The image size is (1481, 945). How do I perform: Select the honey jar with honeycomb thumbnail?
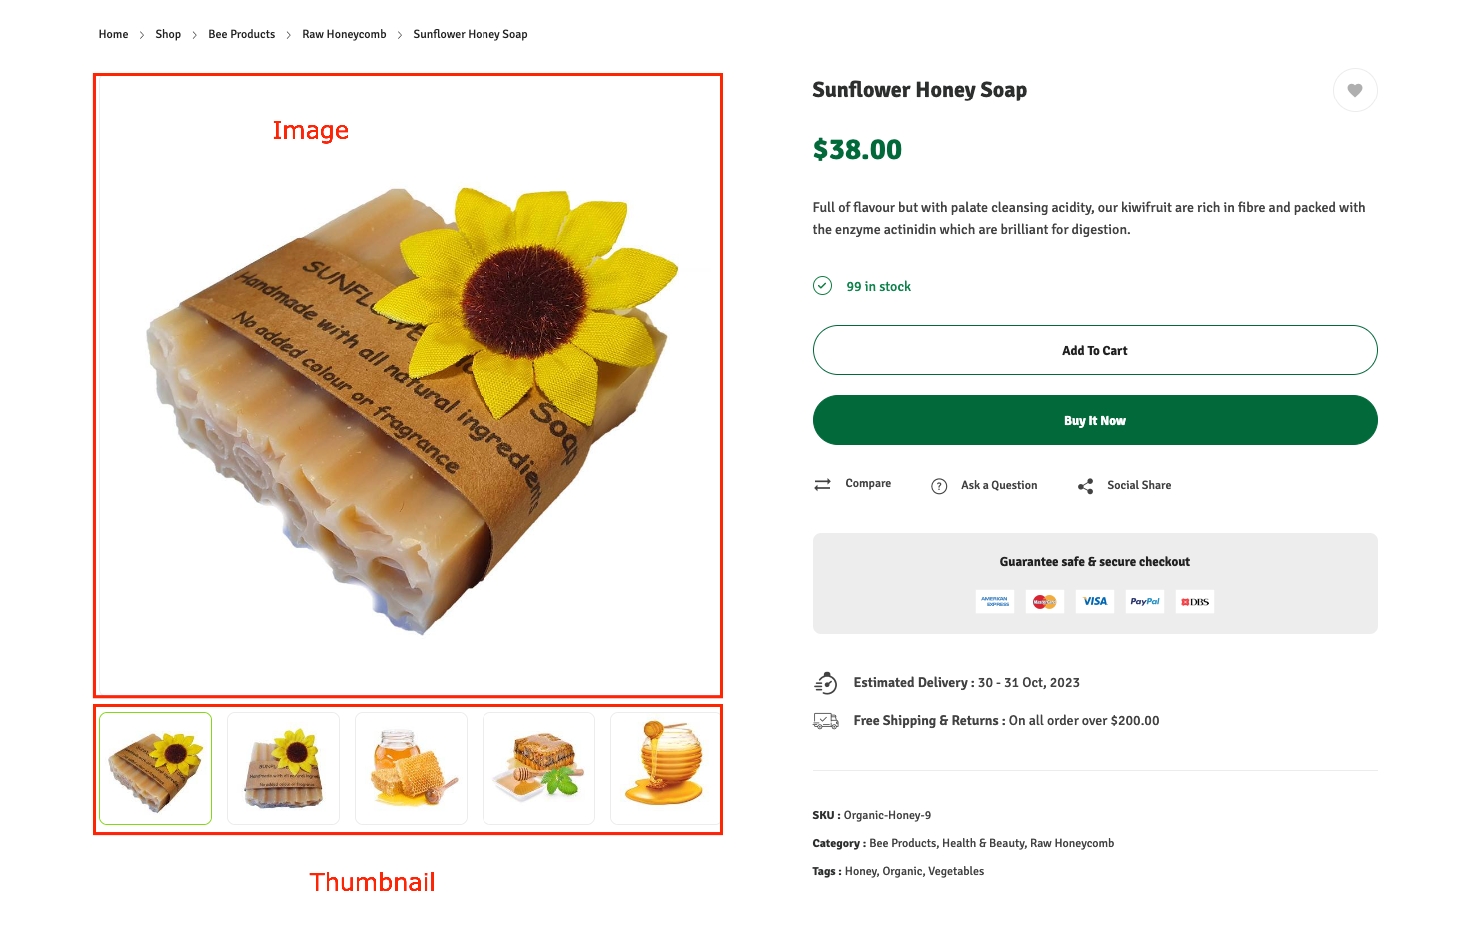pos(411,768)
